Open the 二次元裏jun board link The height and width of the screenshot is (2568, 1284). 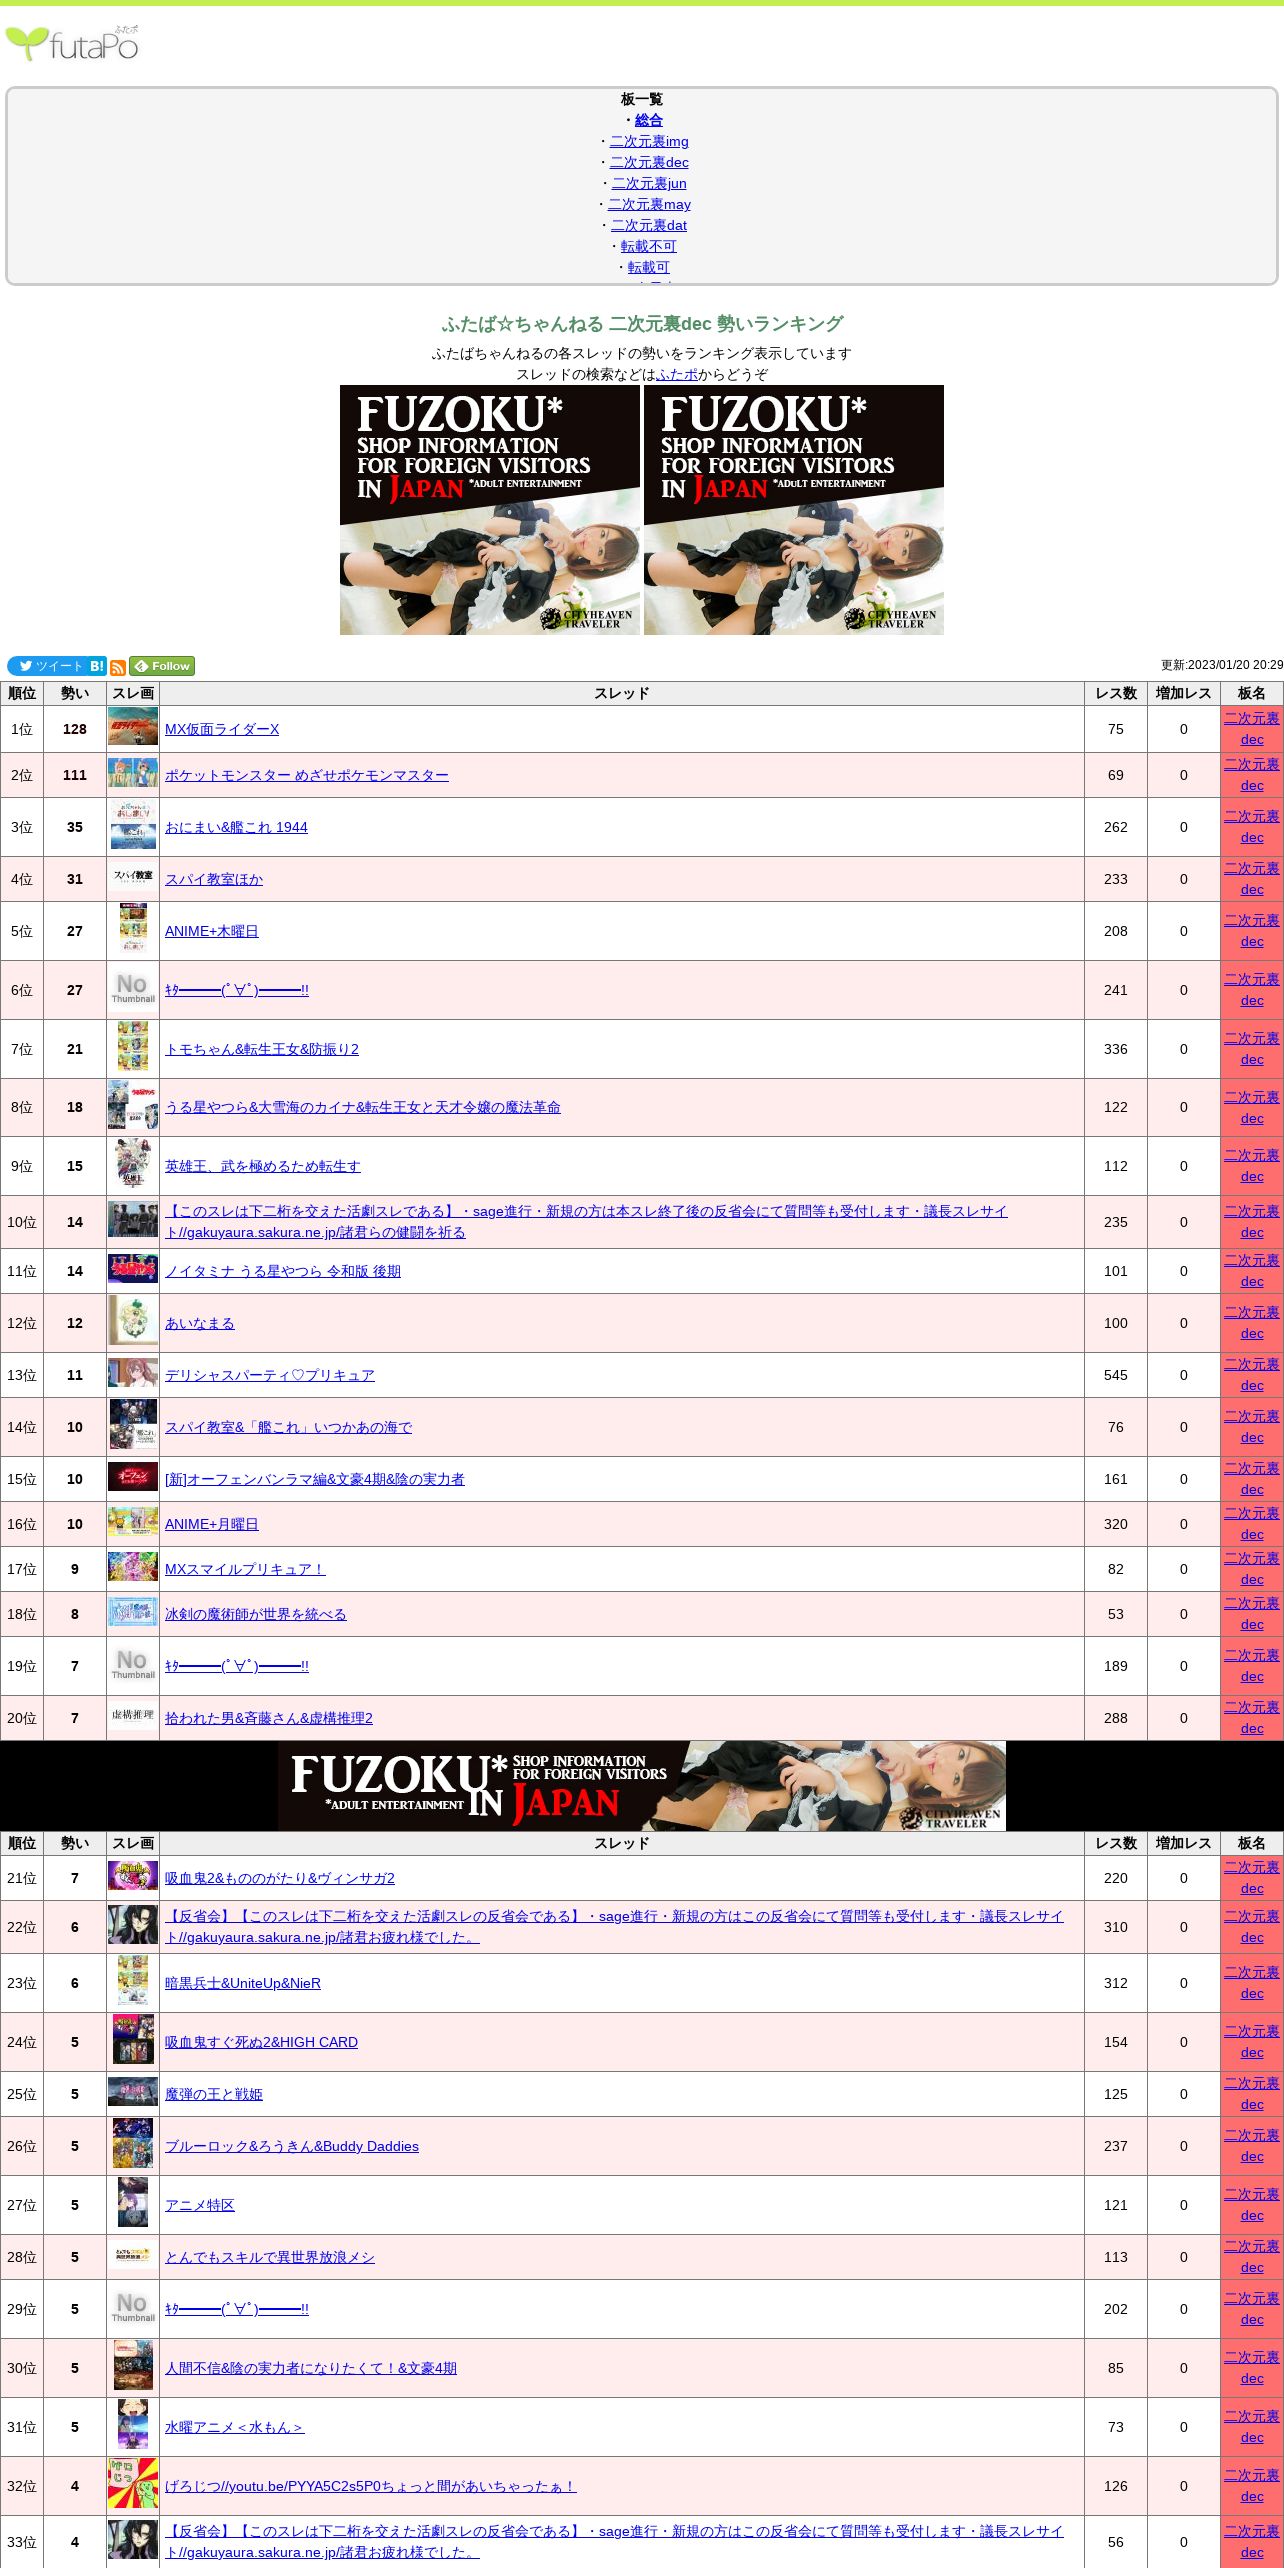pyautogui.click(x=649, y=183)
